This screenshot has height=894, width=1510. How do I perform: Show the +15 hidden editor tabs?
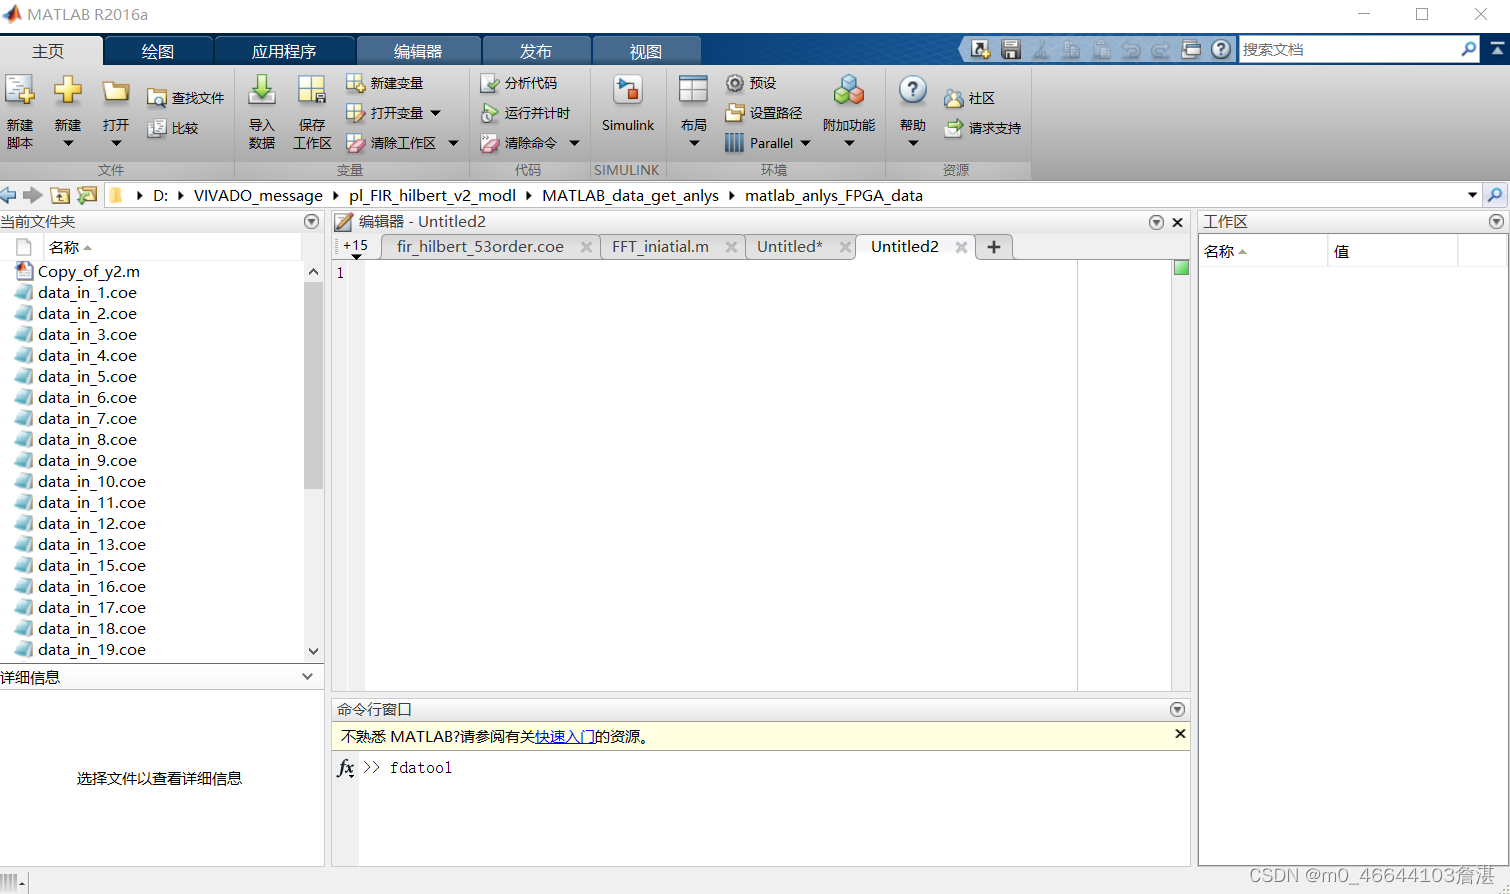tap(355, 247)
